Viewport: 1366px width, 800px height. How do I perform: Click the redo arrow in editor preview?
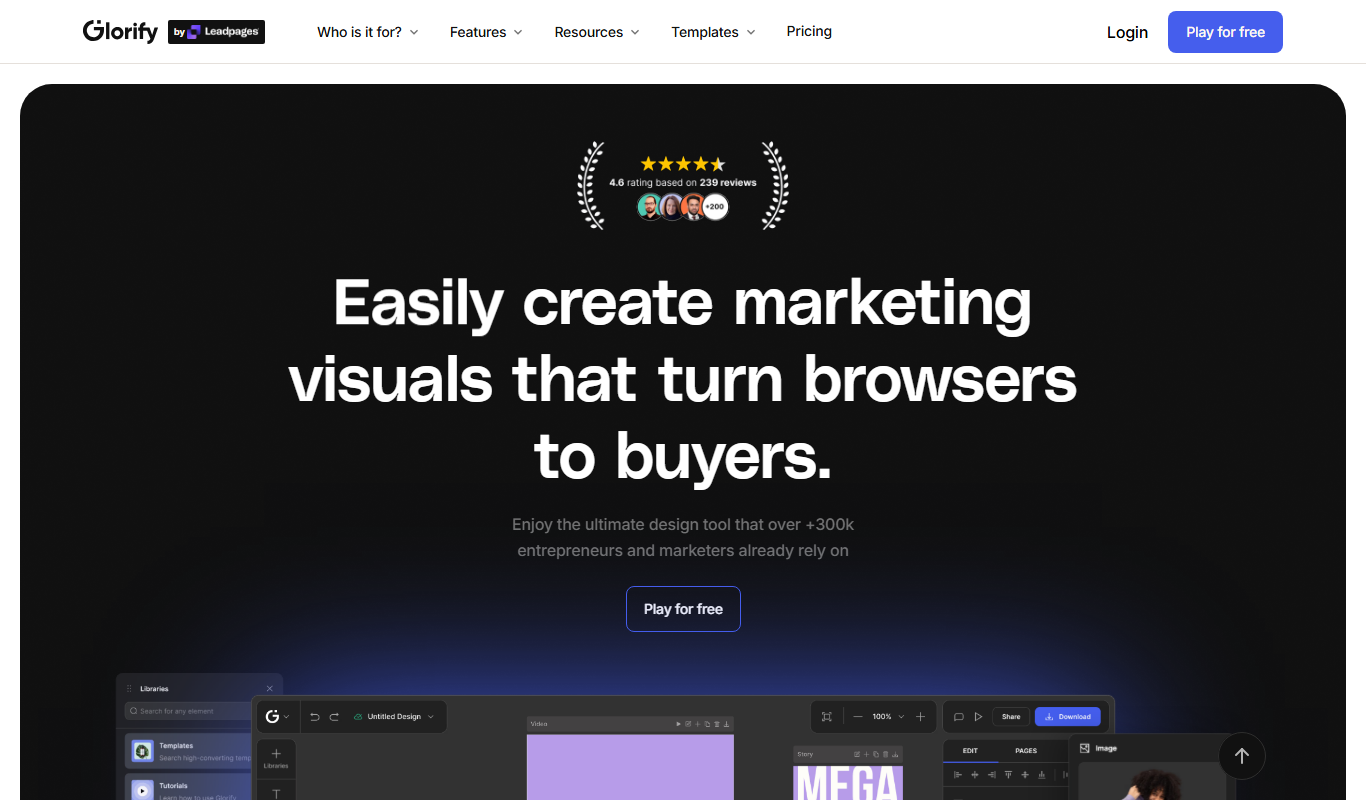[x=334, y=717]
